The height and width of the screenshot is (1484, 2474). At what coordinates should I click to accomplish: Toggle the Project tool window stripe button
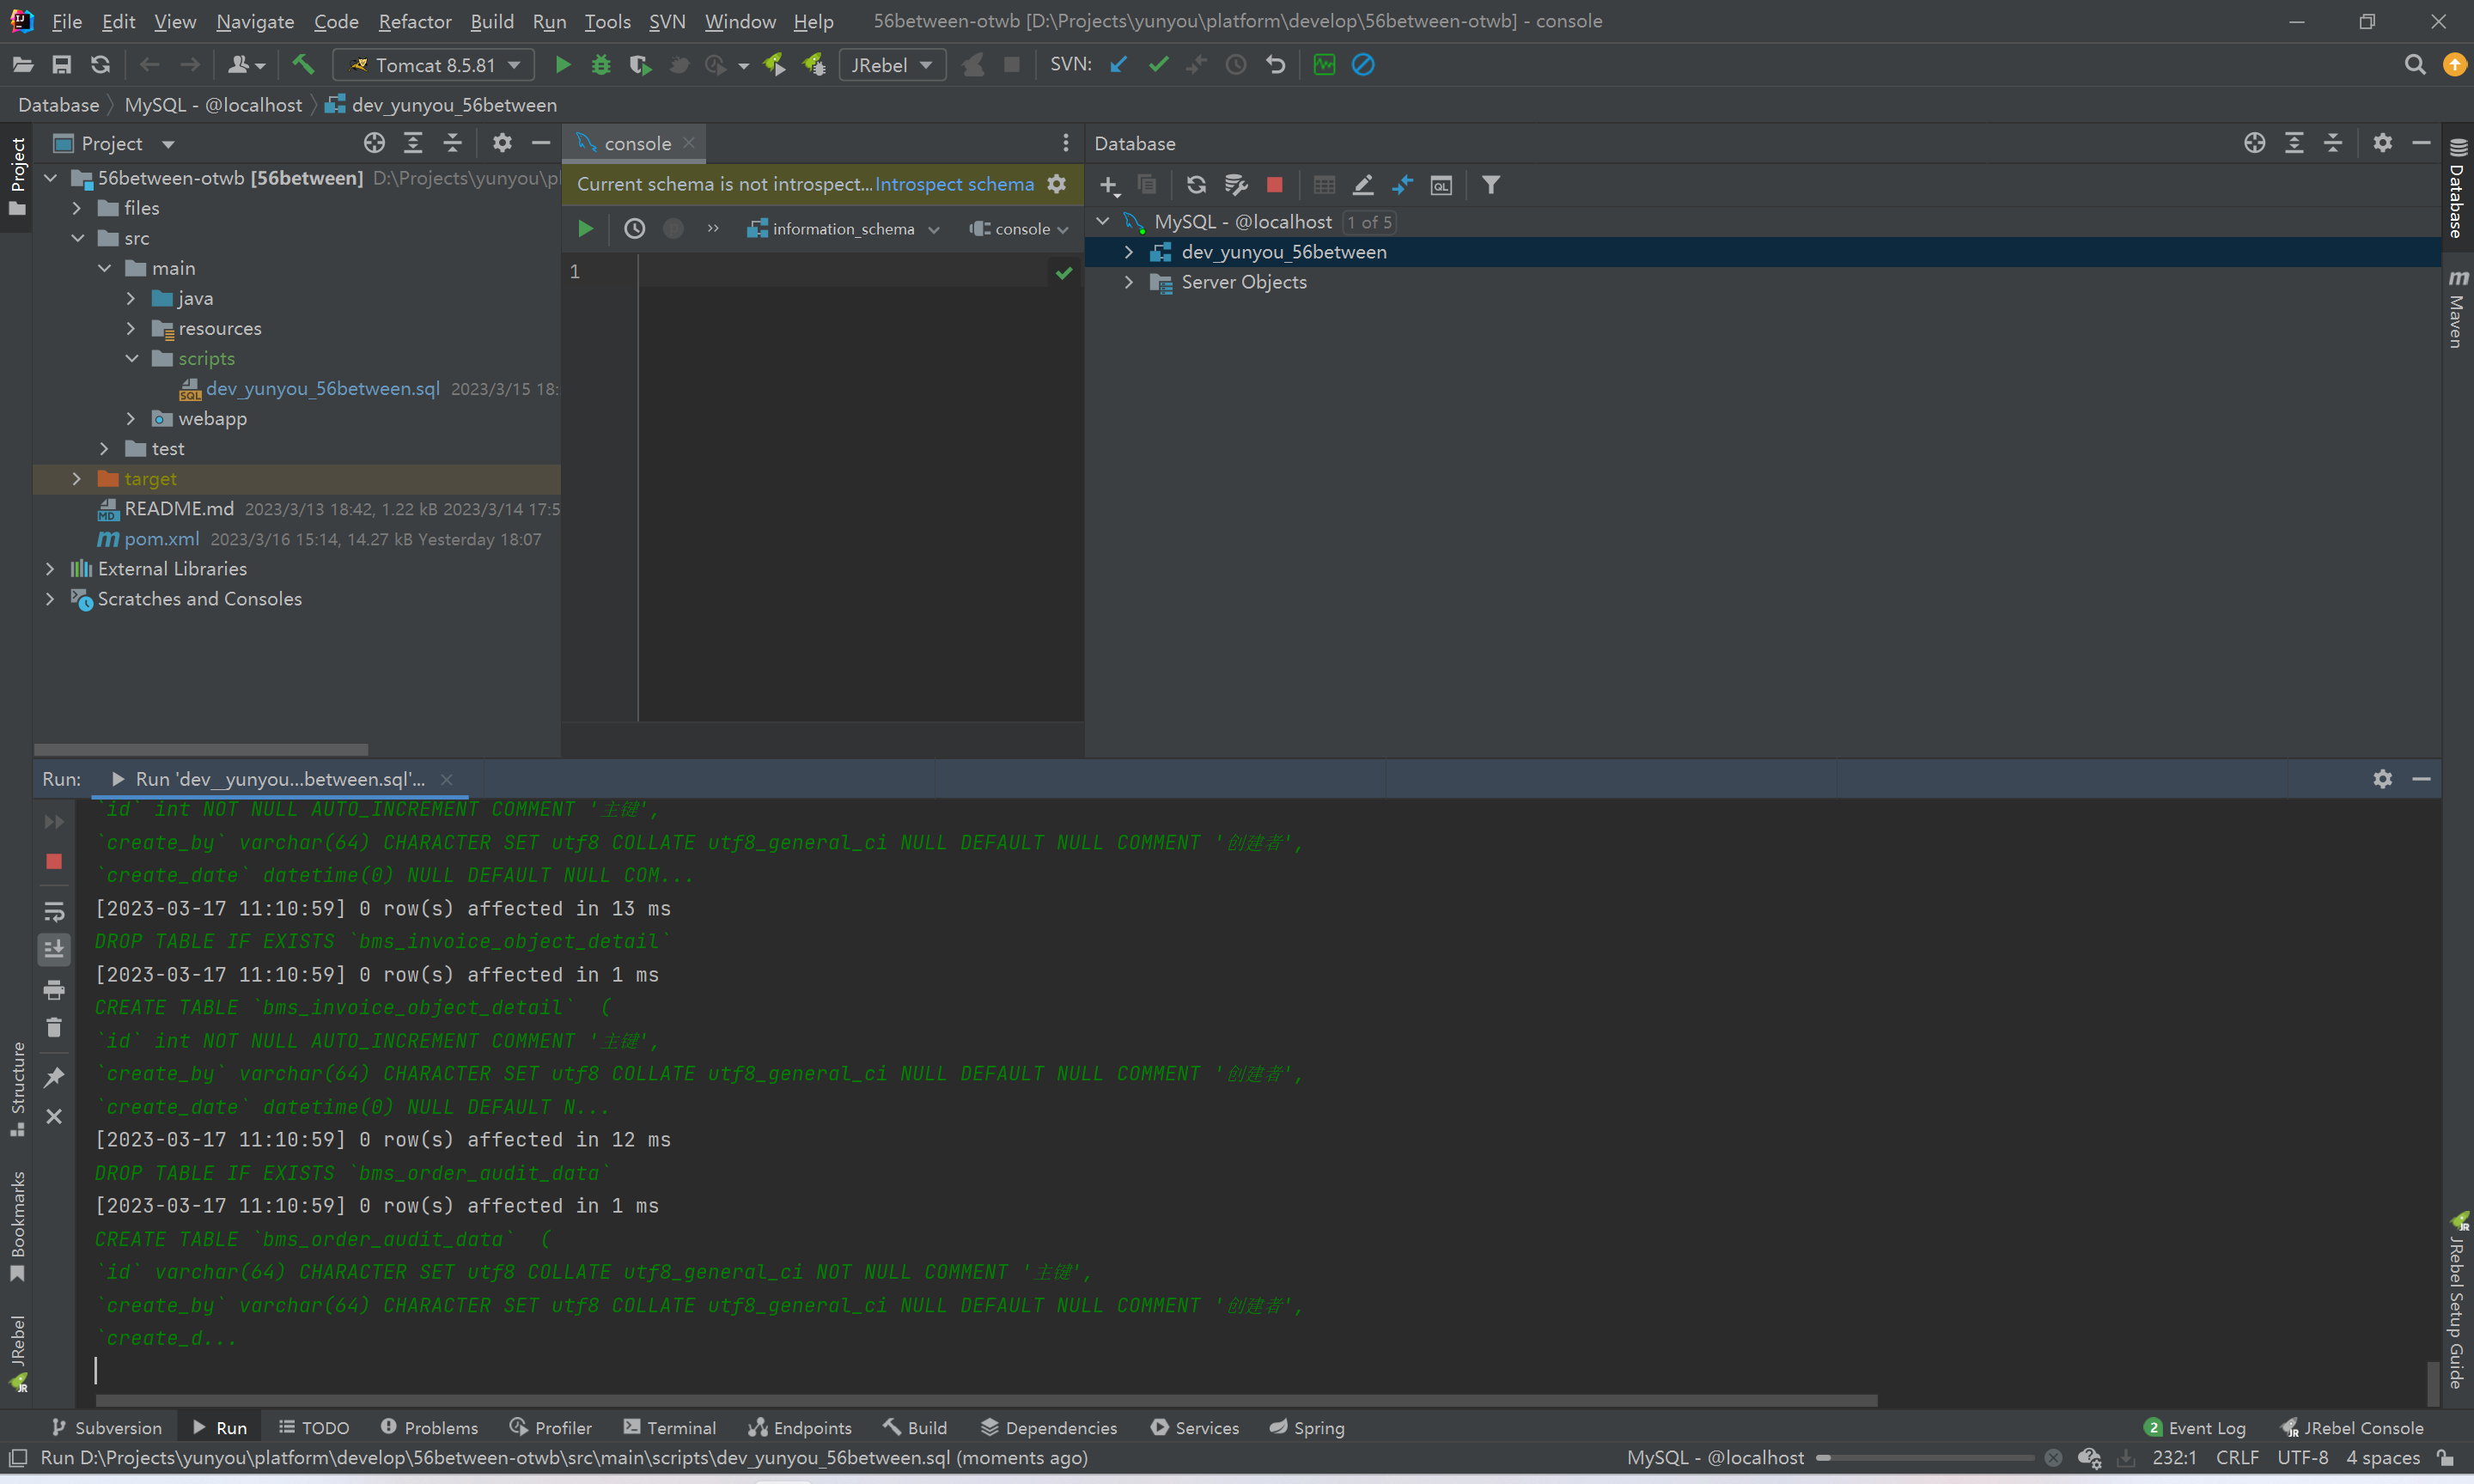click(17, 177)
